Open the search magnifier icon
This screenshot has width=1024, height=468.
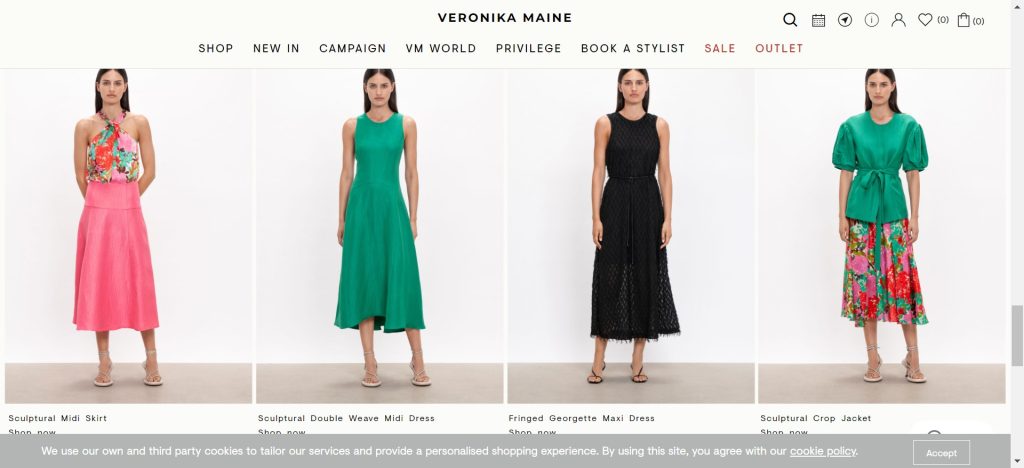pos(790,20)
